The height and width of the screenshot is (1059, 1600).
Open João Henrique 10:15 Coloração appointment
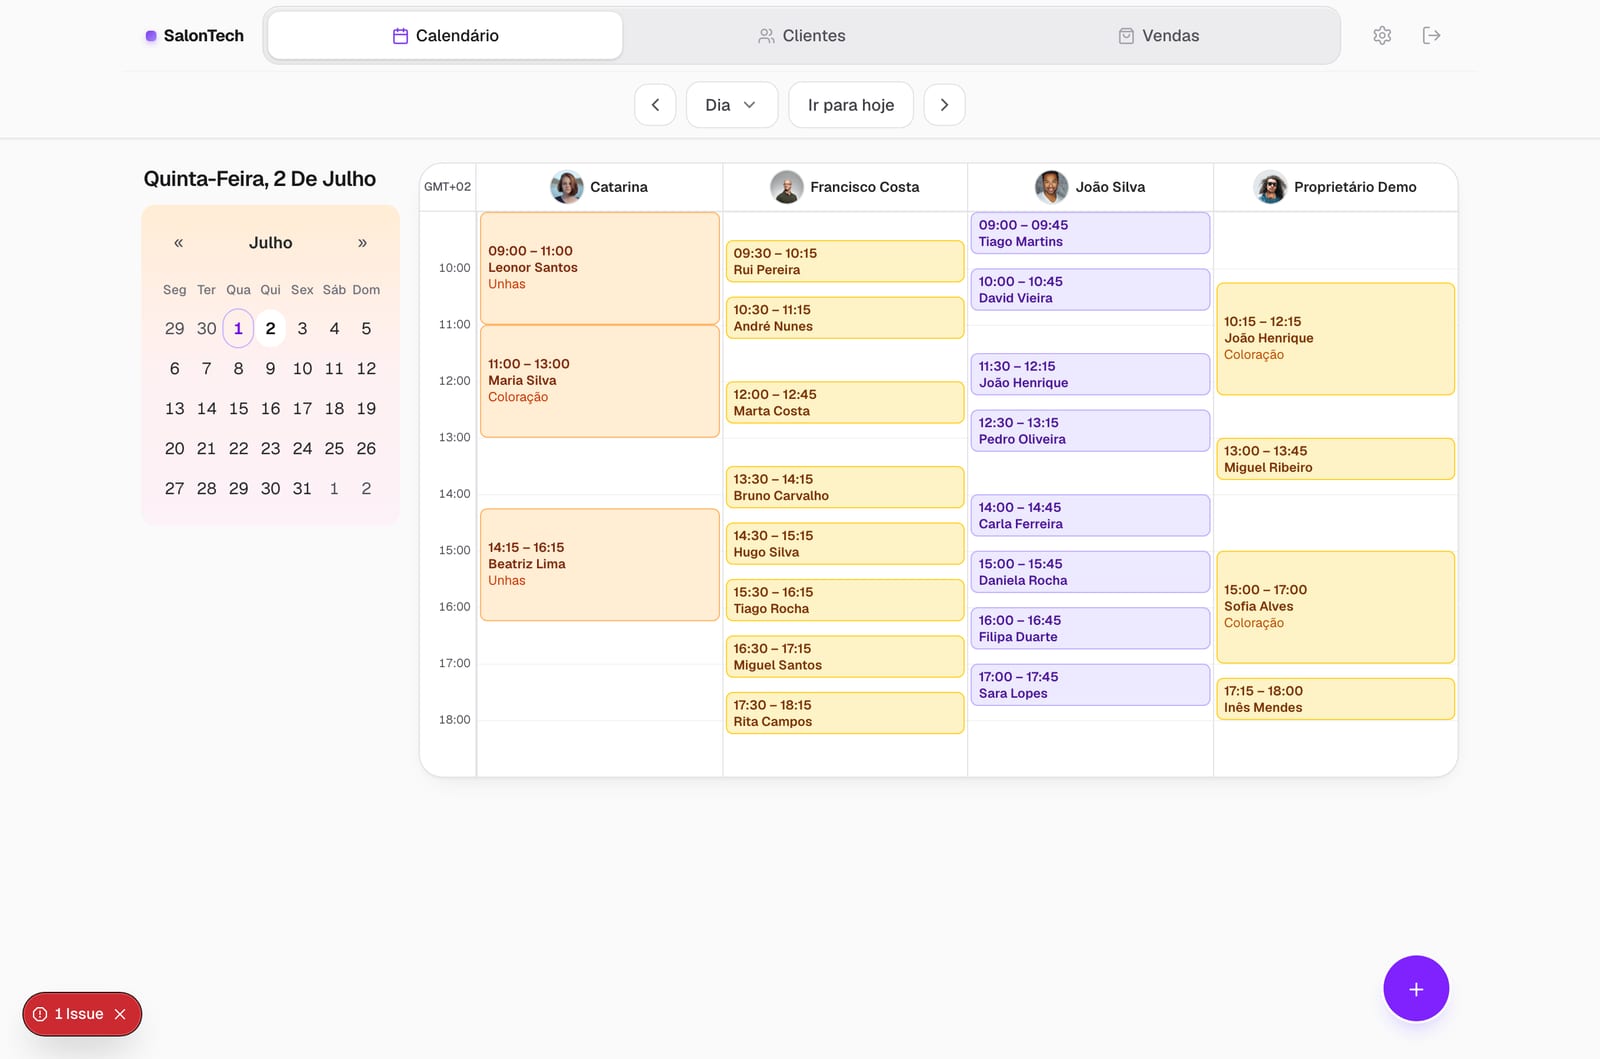click(1335, 339)
